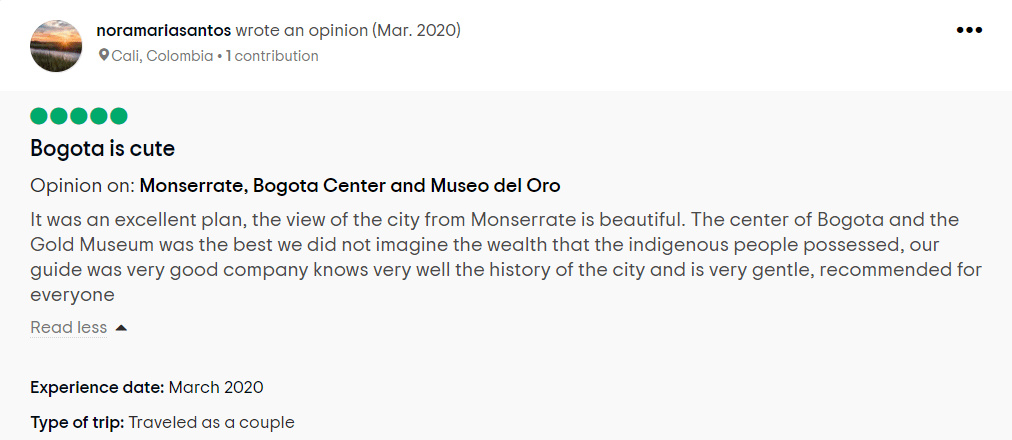Open noramariasantos sunset profile avatar
The width and height of the screenshot is (1012, 440).
click(56, 46)
